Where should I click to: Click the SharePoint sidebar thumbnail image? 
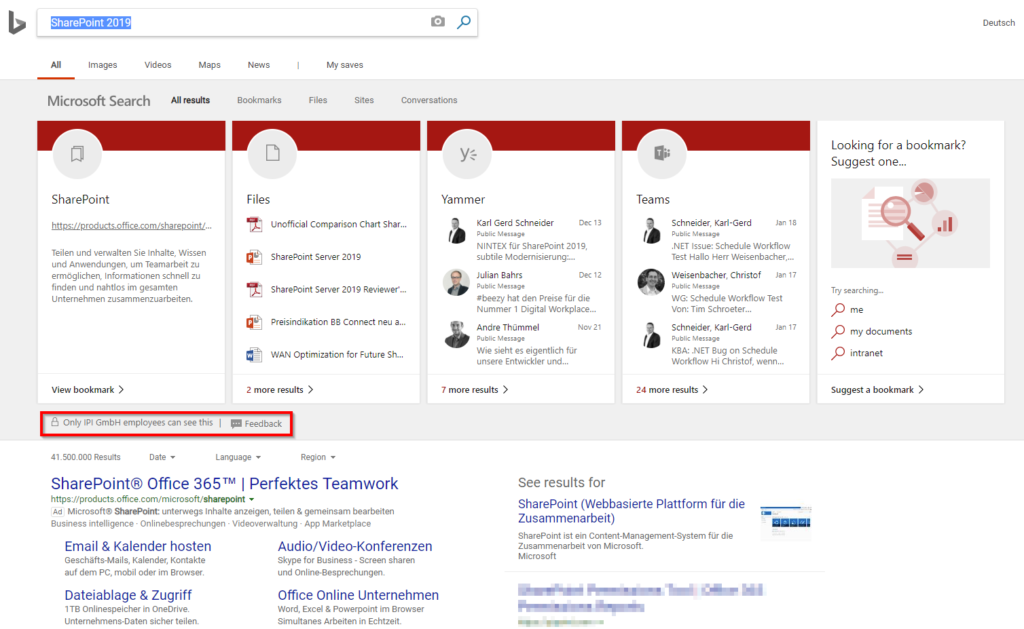(786, 523)
